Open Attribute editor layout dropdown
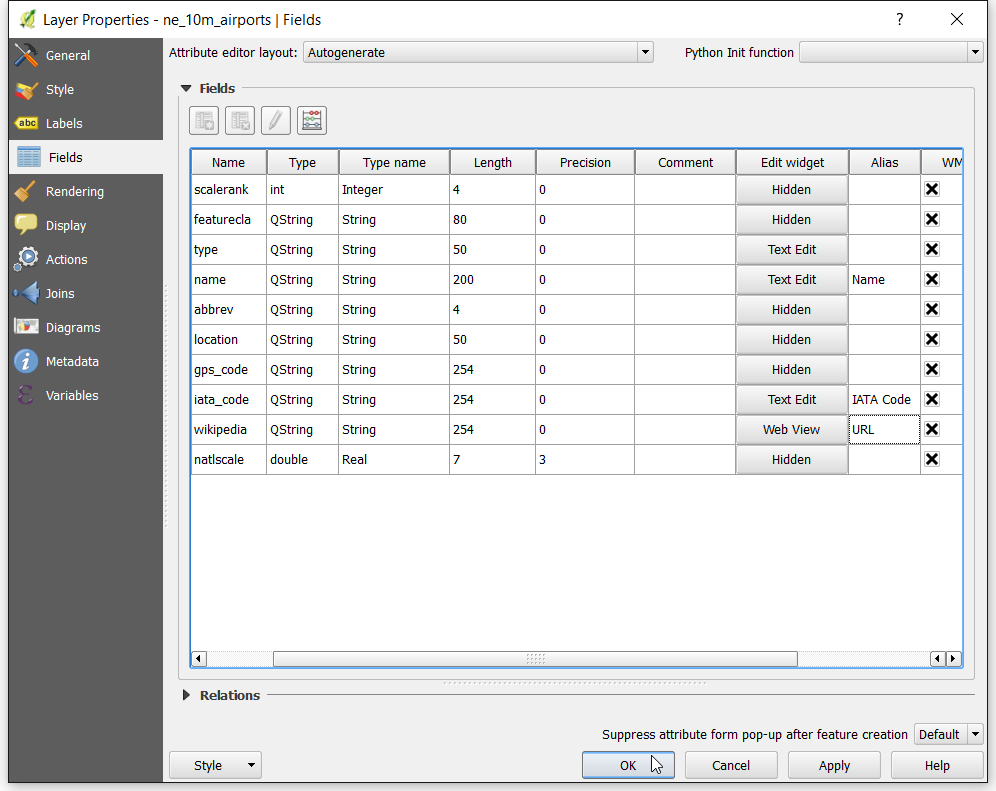 478,53
